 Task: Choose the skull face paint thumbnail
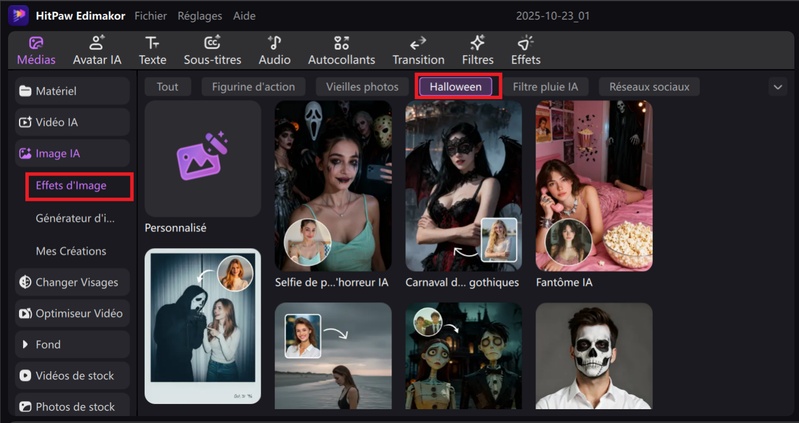click(594, 356)
